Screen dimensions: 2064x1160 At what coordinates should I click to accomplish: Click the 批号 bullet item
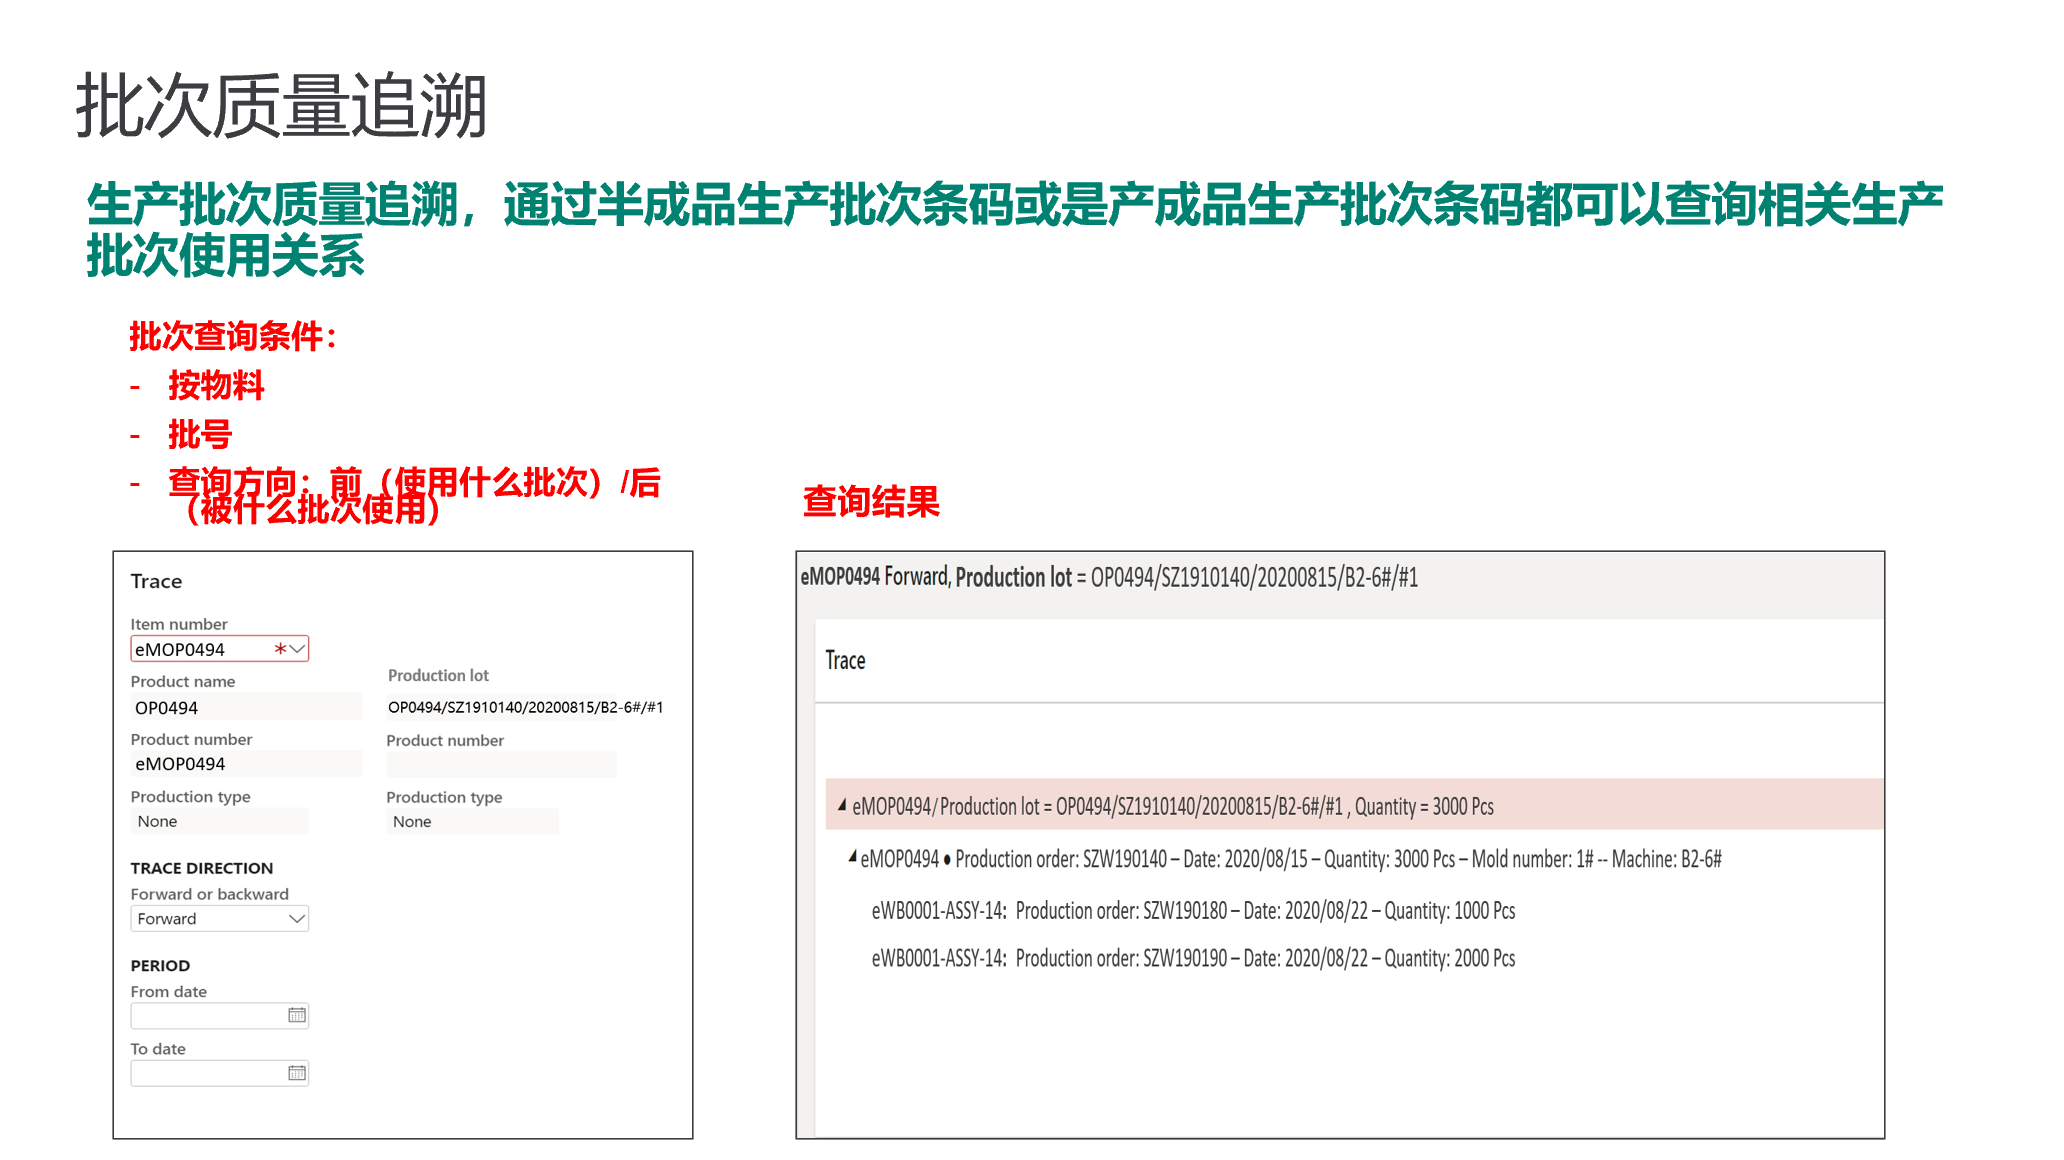[x=200, y=434]
